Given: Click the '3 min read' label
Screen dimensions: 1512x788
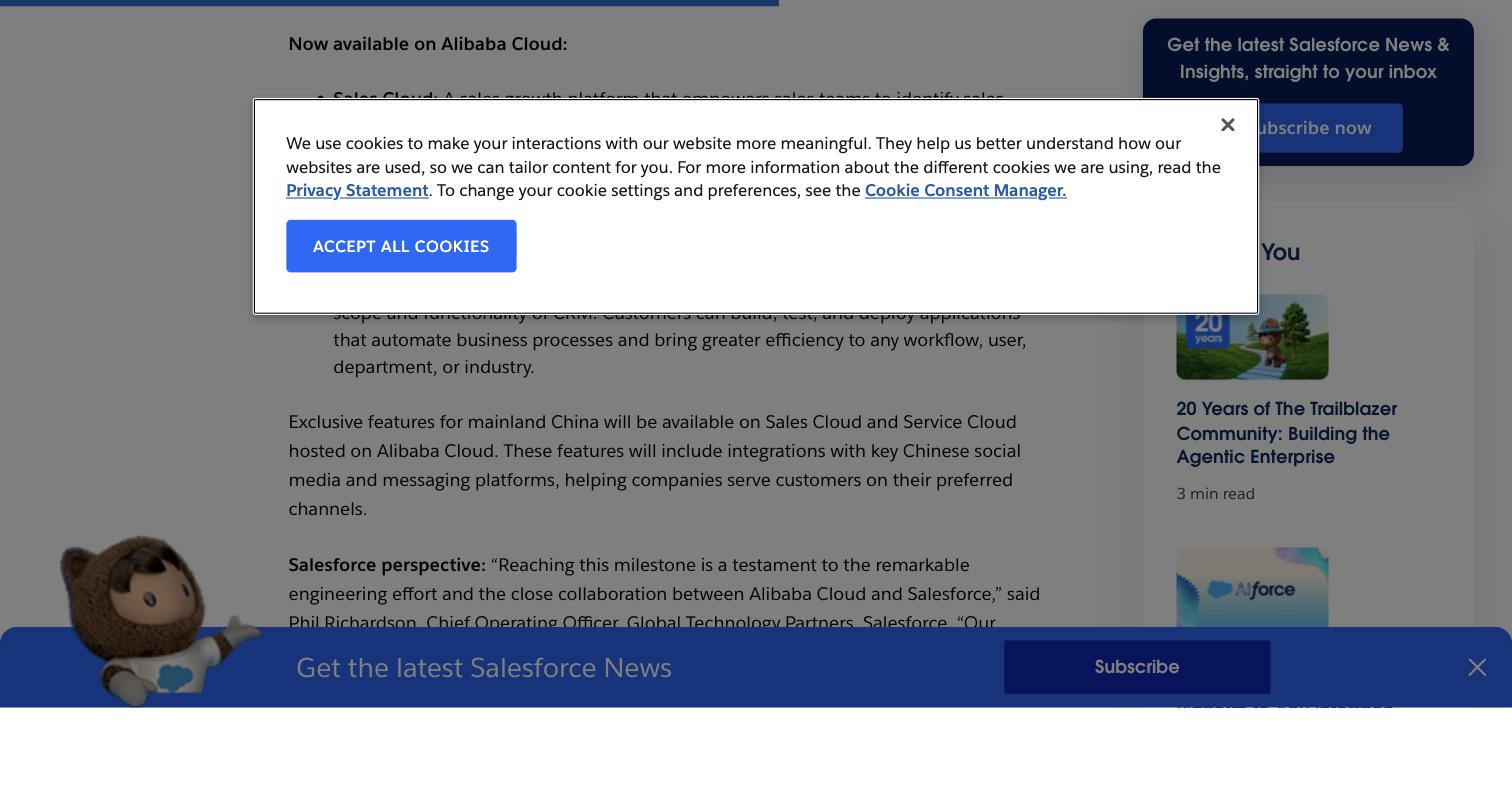Looking at the screenshot, I should (1215, 494).
